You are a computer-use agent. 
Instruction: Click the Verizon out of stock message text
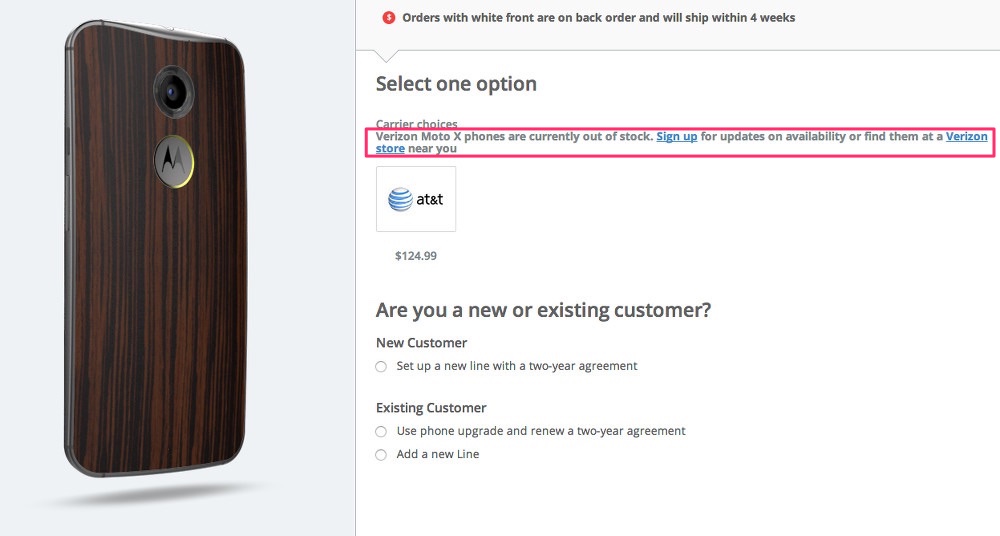coord(514,136)
